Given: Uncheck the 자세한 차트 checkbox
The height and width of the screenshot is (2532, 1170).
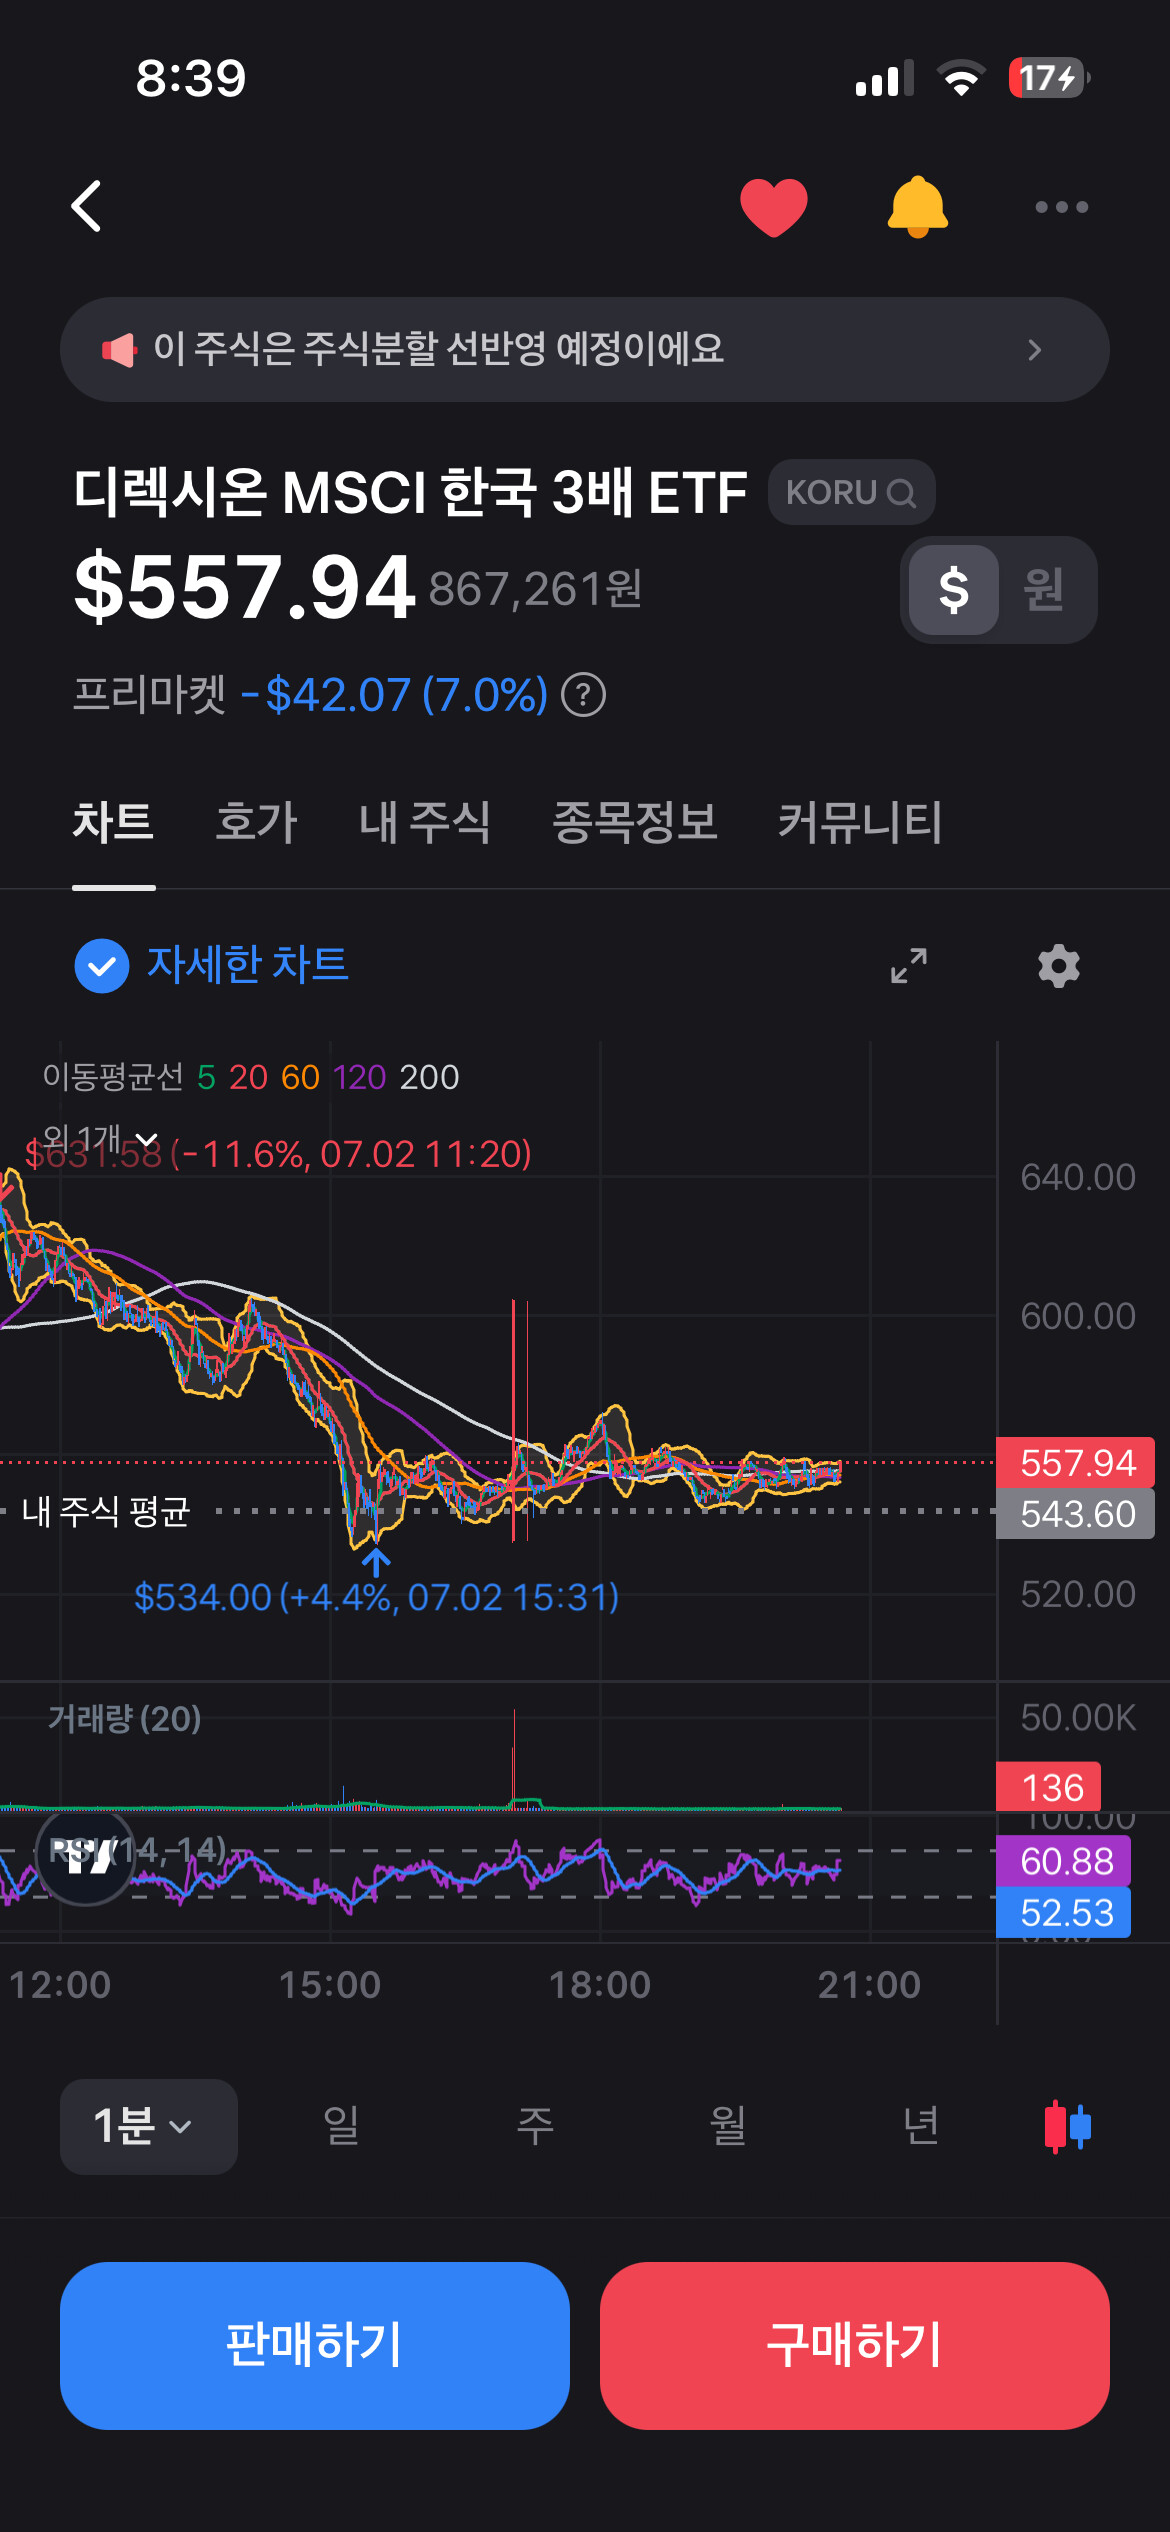Looking at the screenshot, I should [x=102, y=966].
